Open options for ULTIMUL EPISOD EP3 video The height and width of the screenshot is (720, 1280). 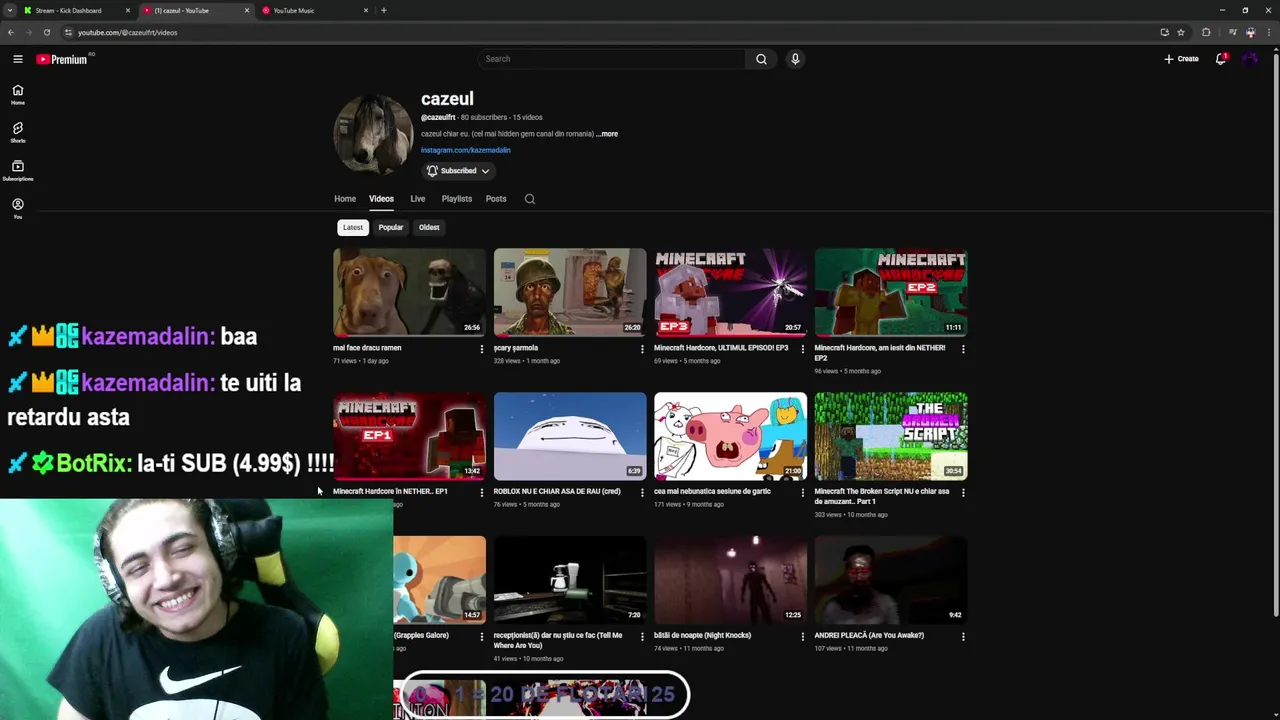point(802,349)
